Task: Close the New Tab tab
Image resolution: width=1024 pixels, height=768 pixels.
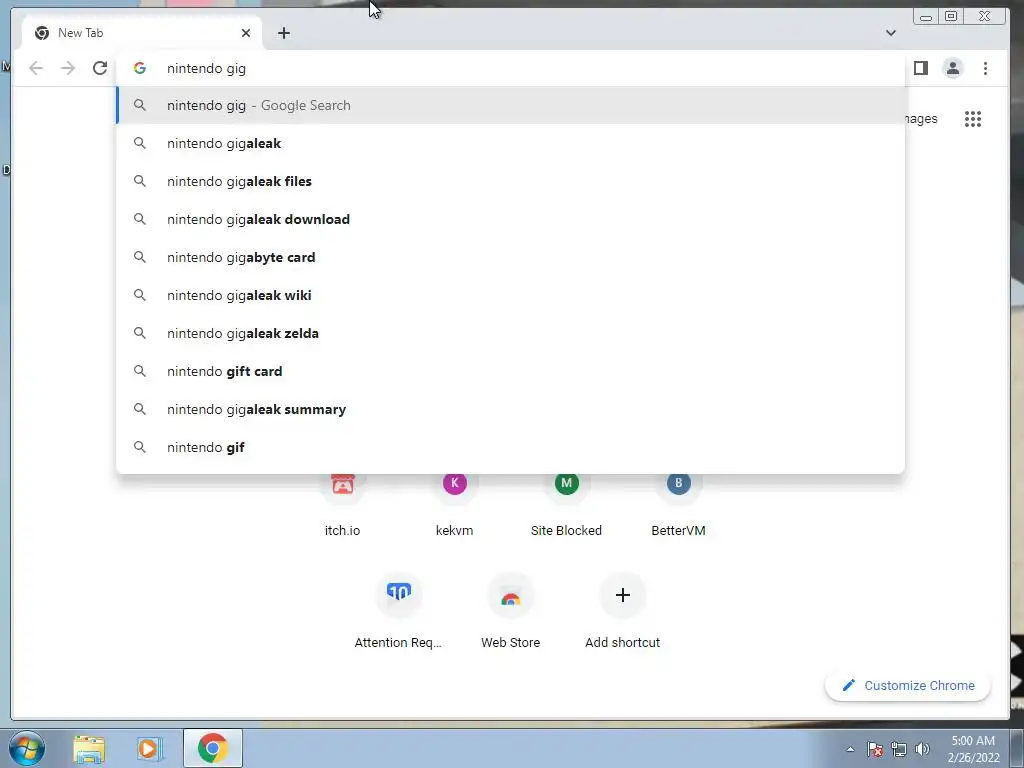Action: click(x=246, y=33)
